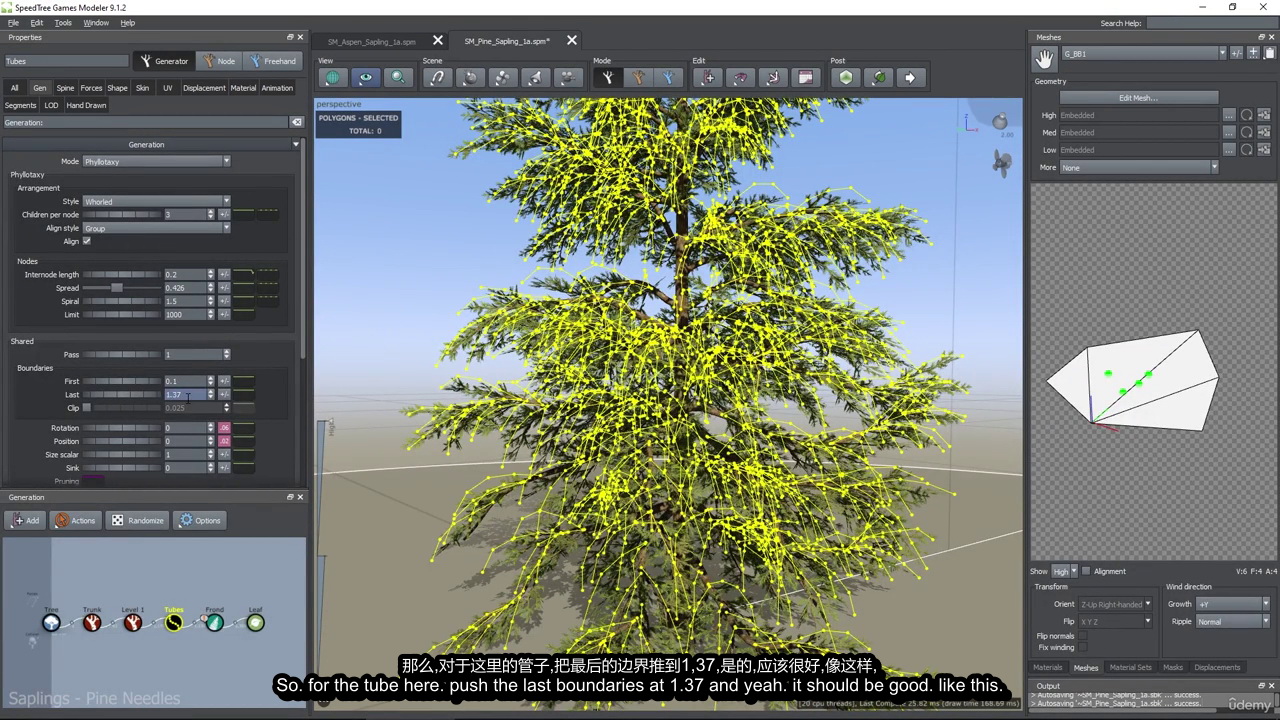Click the right-arrow export icon in Post toolbar
This screenshot has height=720, width=1280.
click(910, 77)
